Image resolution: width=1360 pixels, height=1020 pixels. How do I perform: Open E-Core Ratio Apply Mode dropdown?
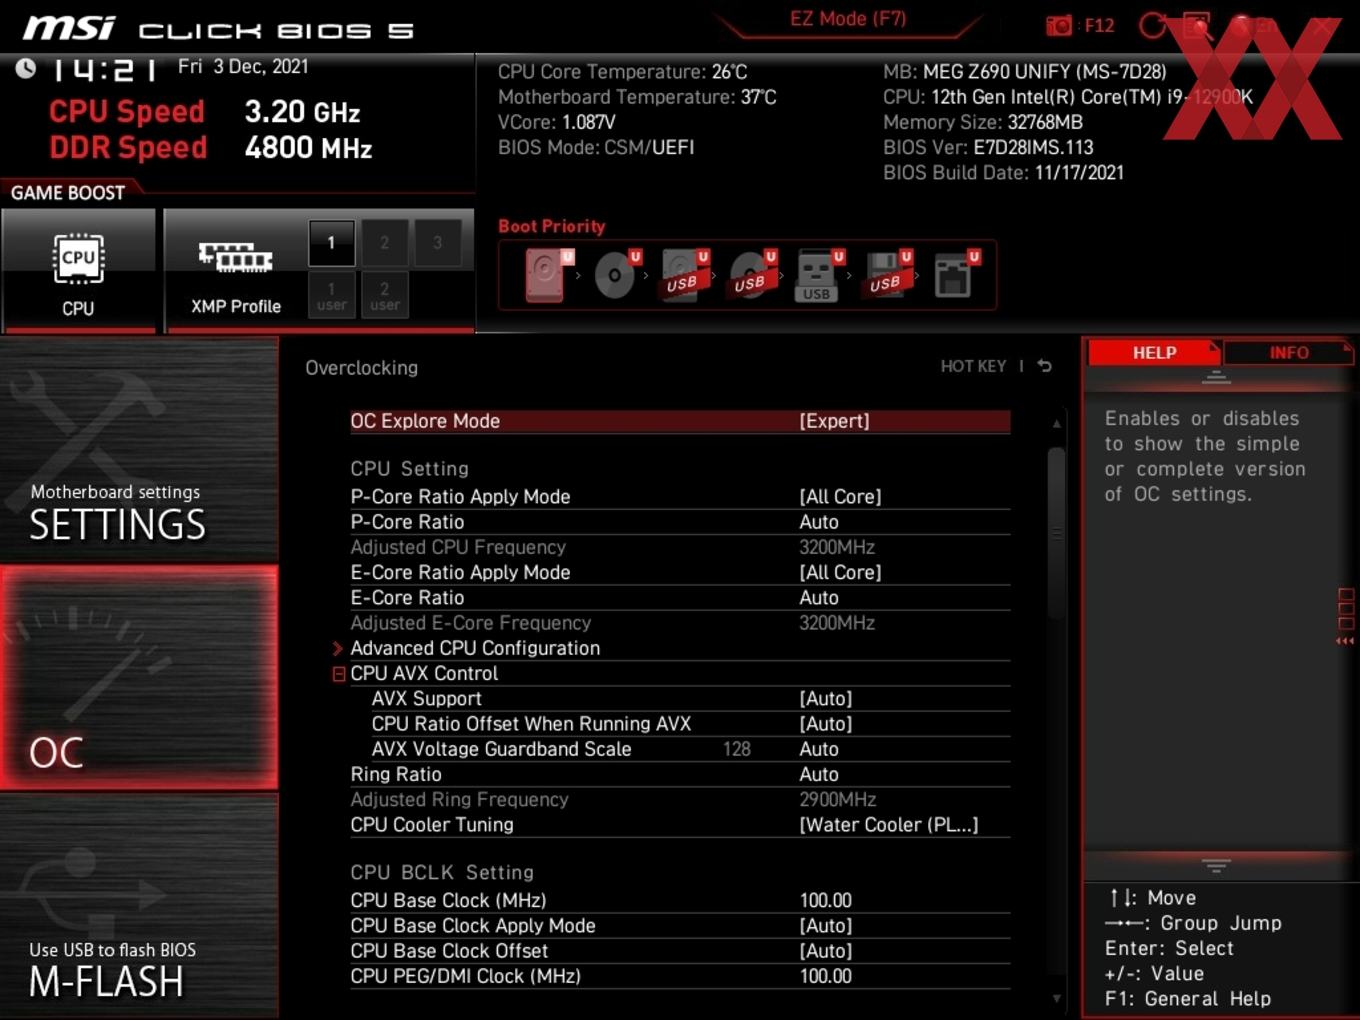[840, 572]
